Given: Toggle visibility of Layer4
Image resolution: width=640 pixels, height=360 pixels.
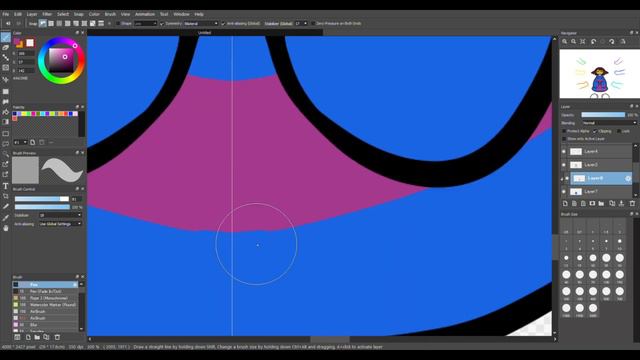Looking at the screenshot, I should (x=564, y=151).
